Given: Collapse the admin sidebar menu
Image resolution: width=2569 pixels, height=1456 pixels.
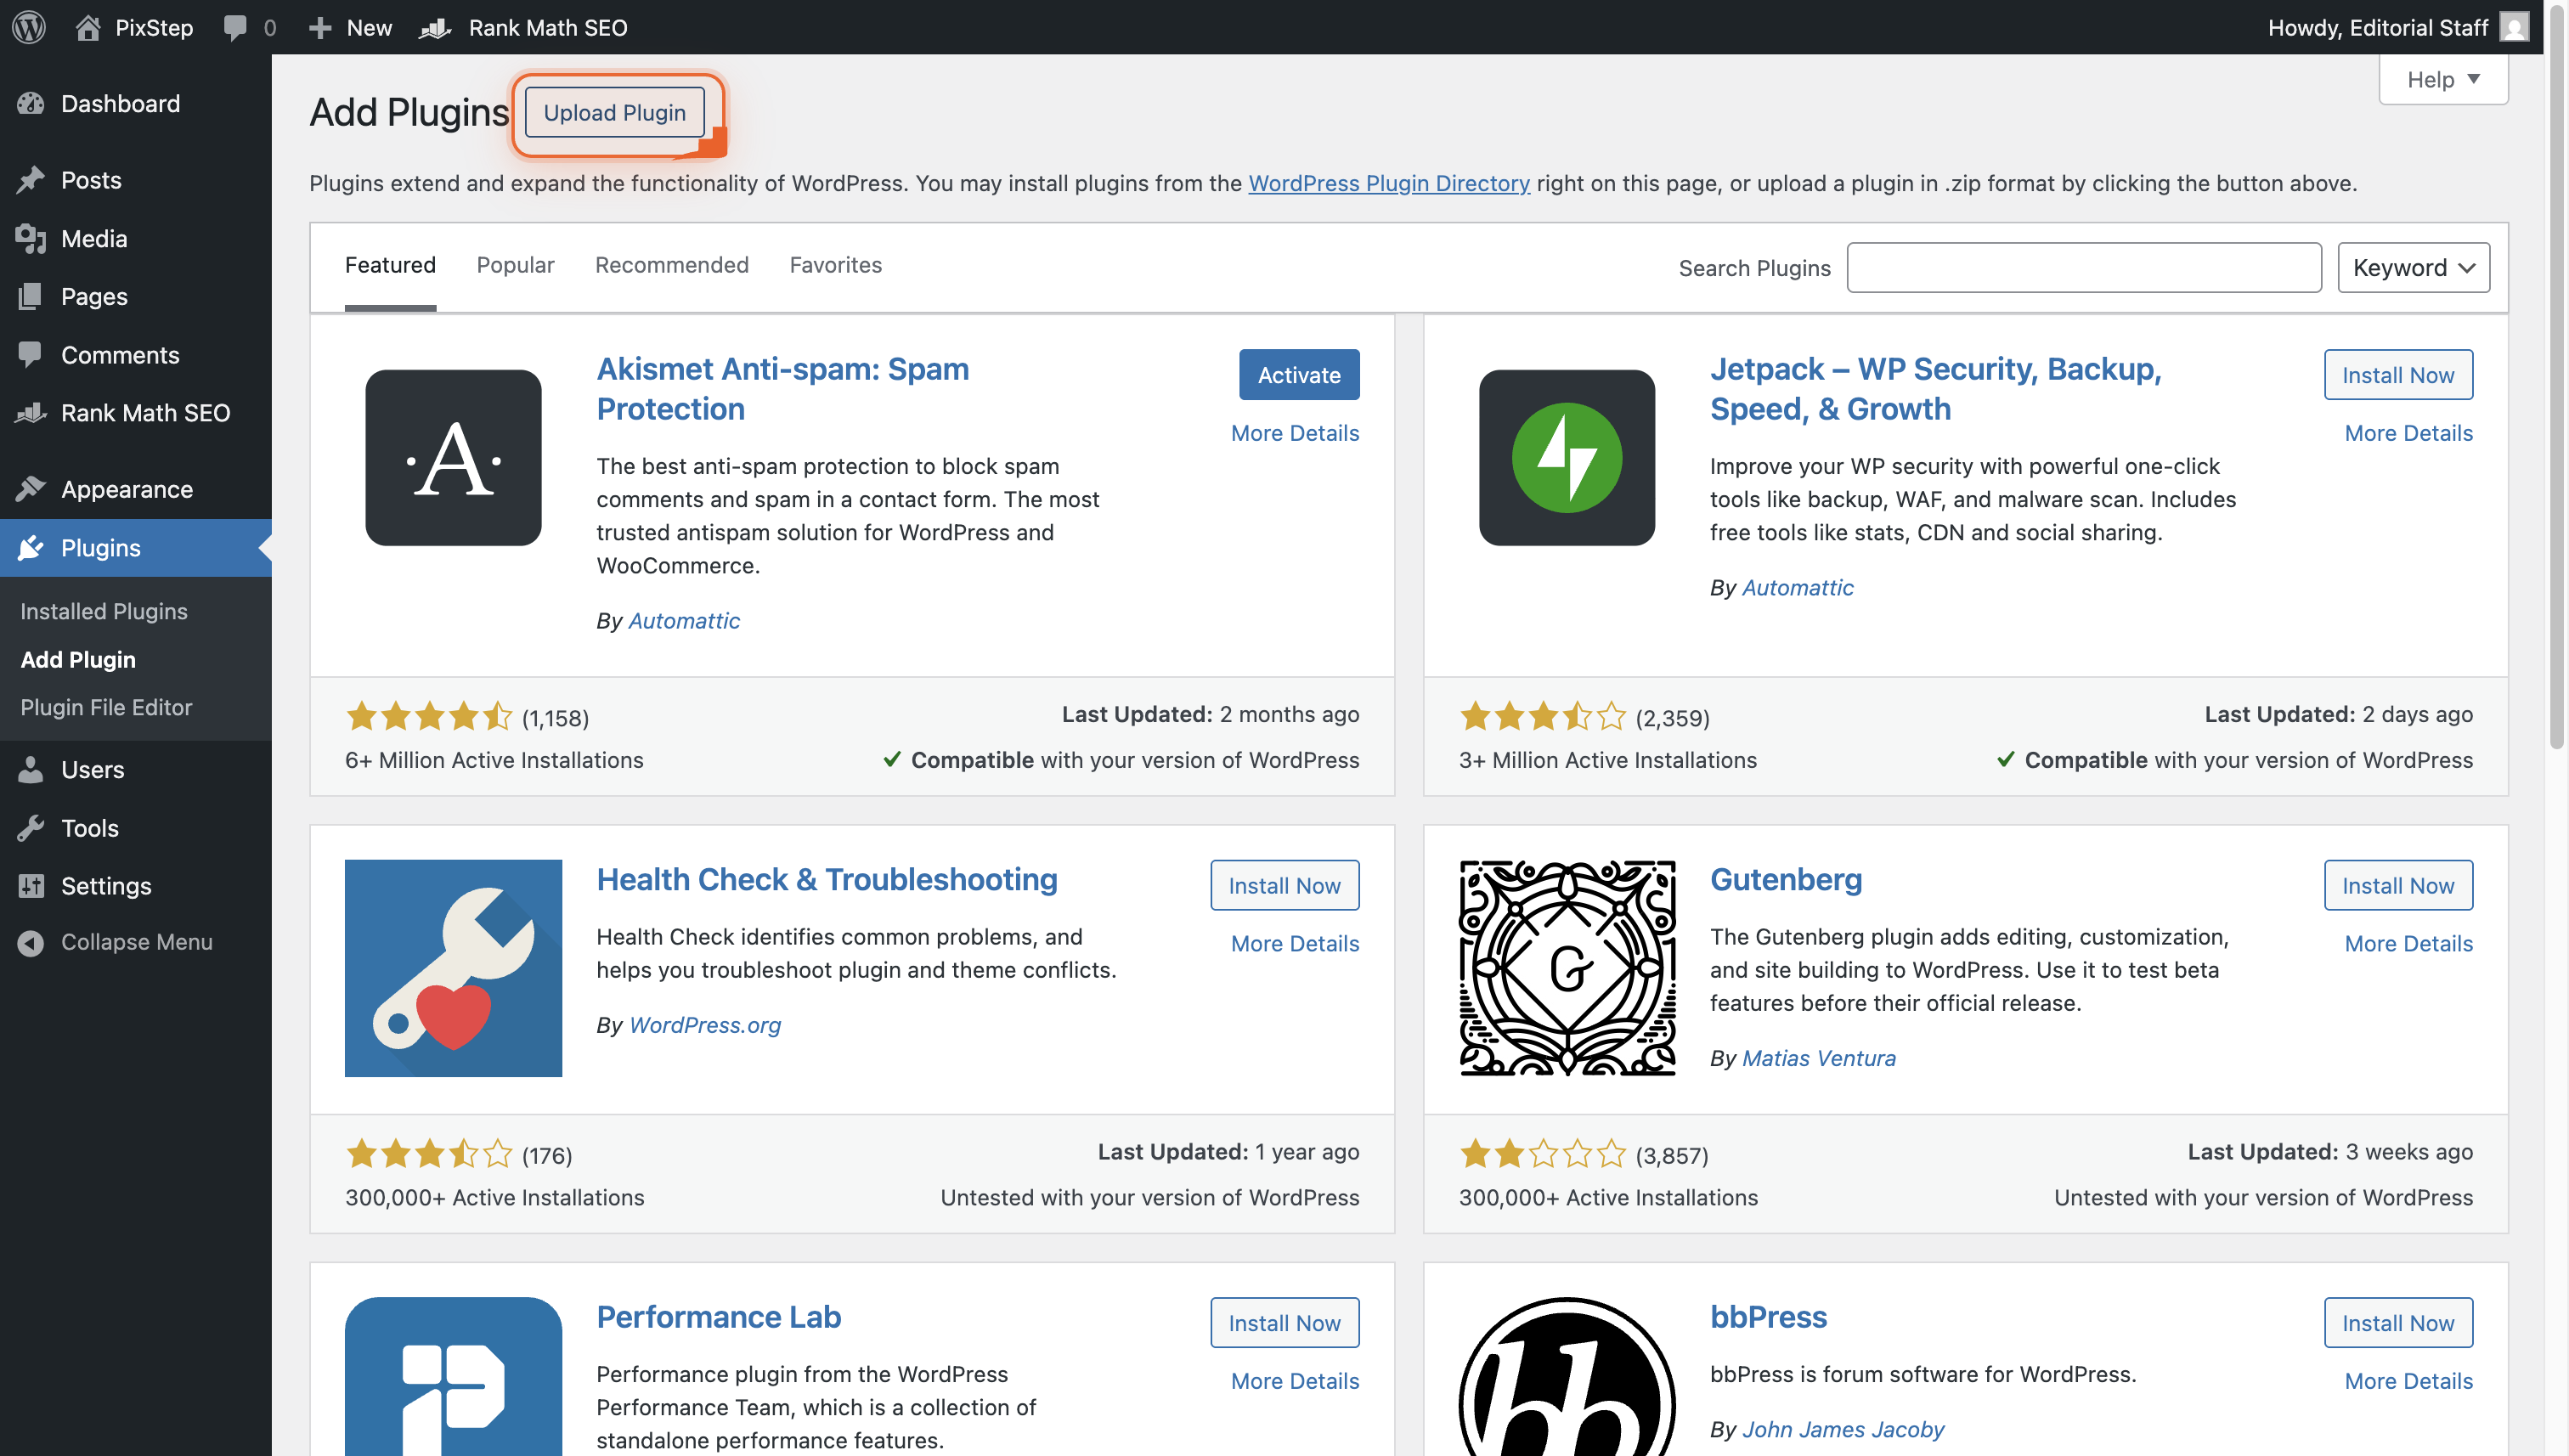Looking at the screenshot, I should (x=31, y=941).
